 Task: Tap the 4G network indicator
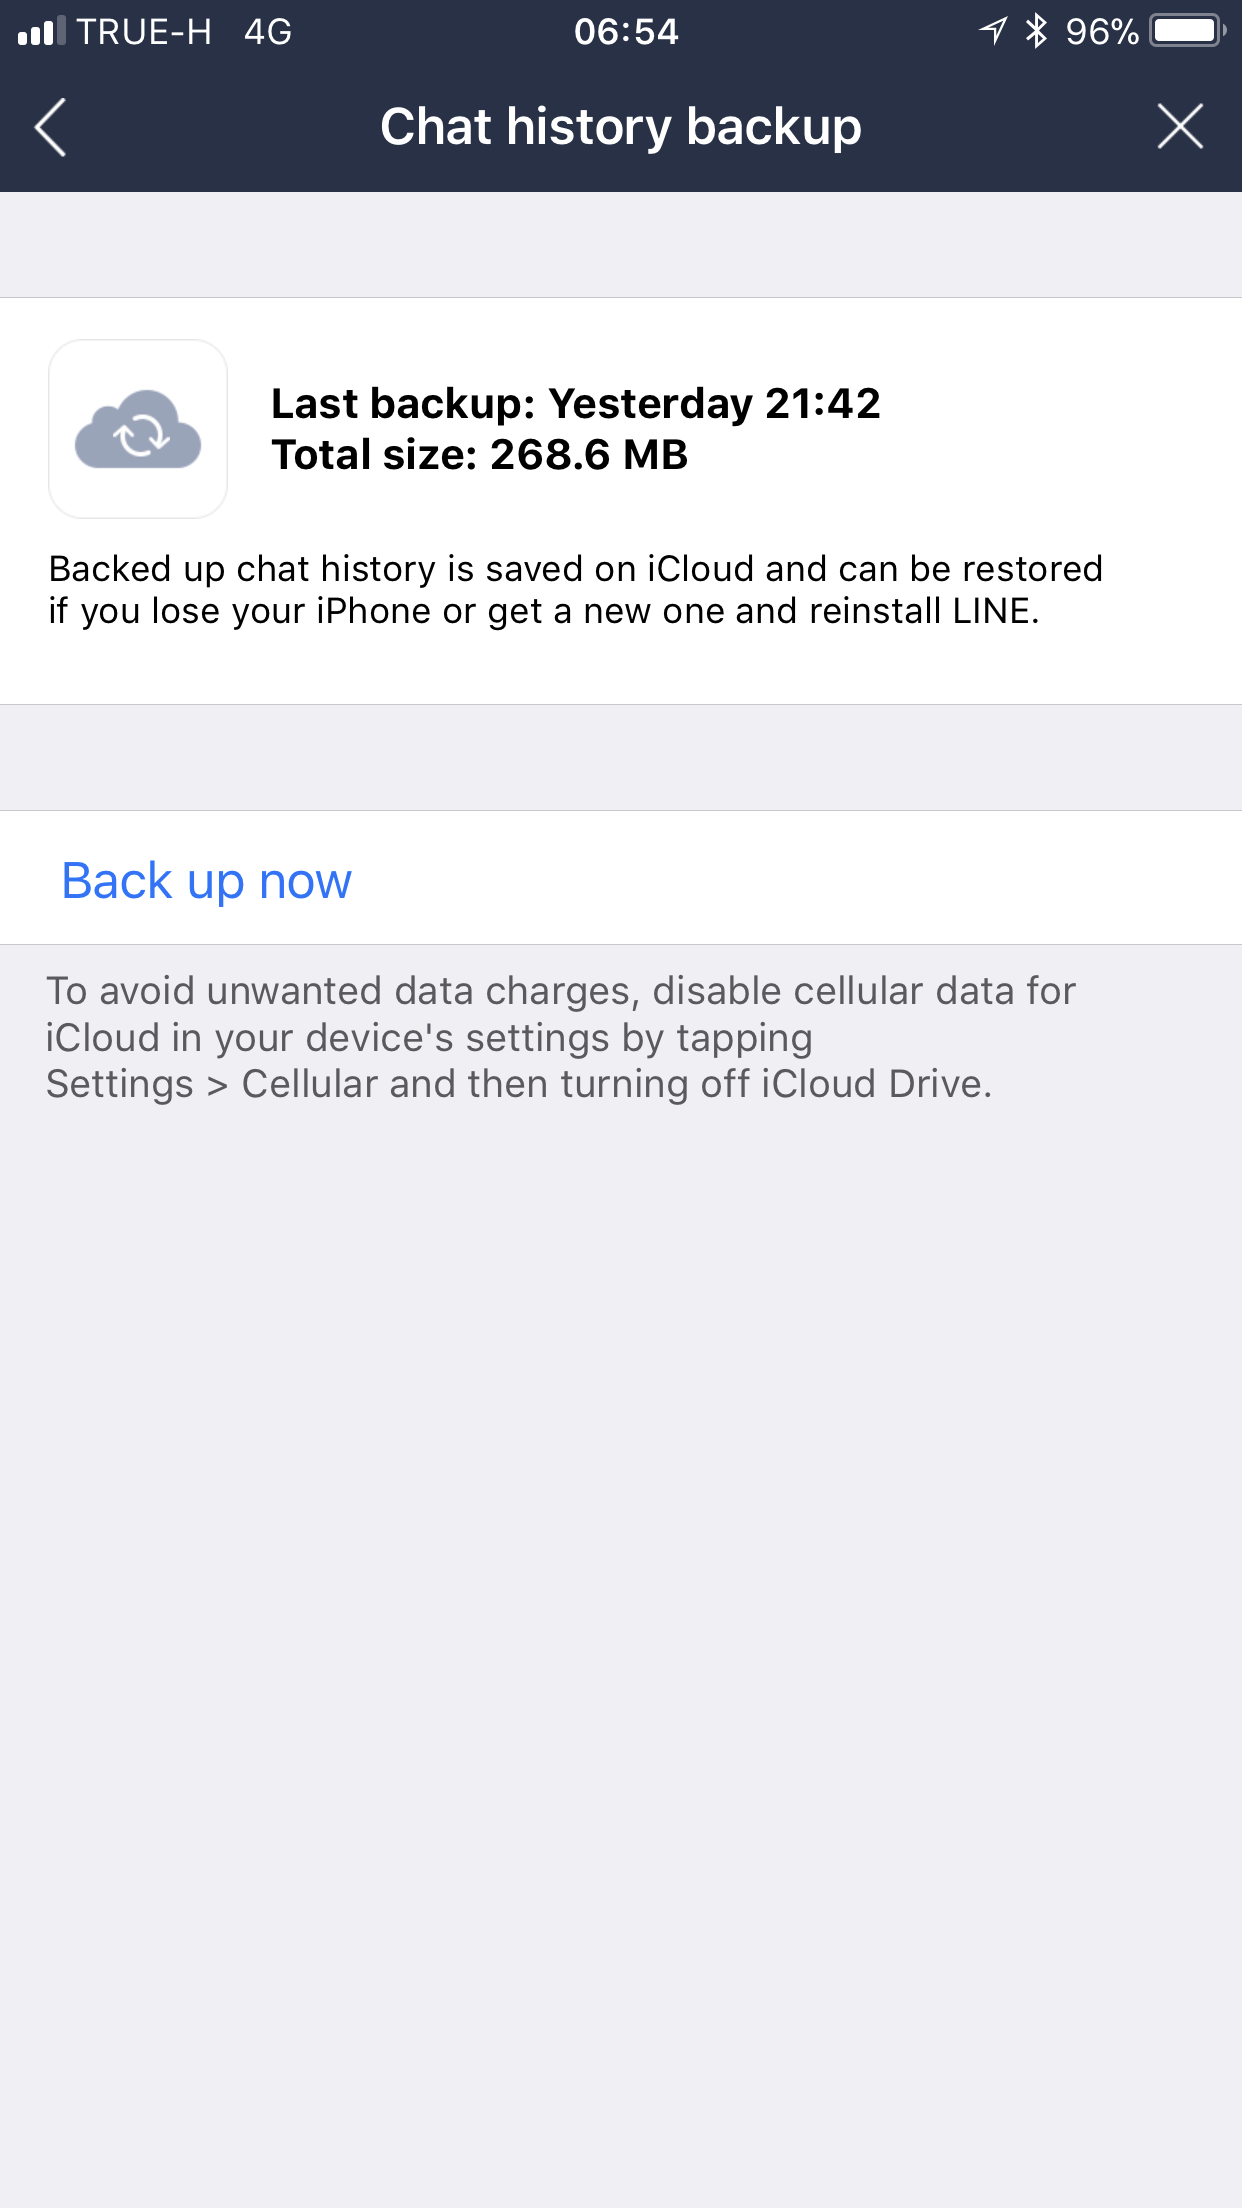[x=268, y=32]
